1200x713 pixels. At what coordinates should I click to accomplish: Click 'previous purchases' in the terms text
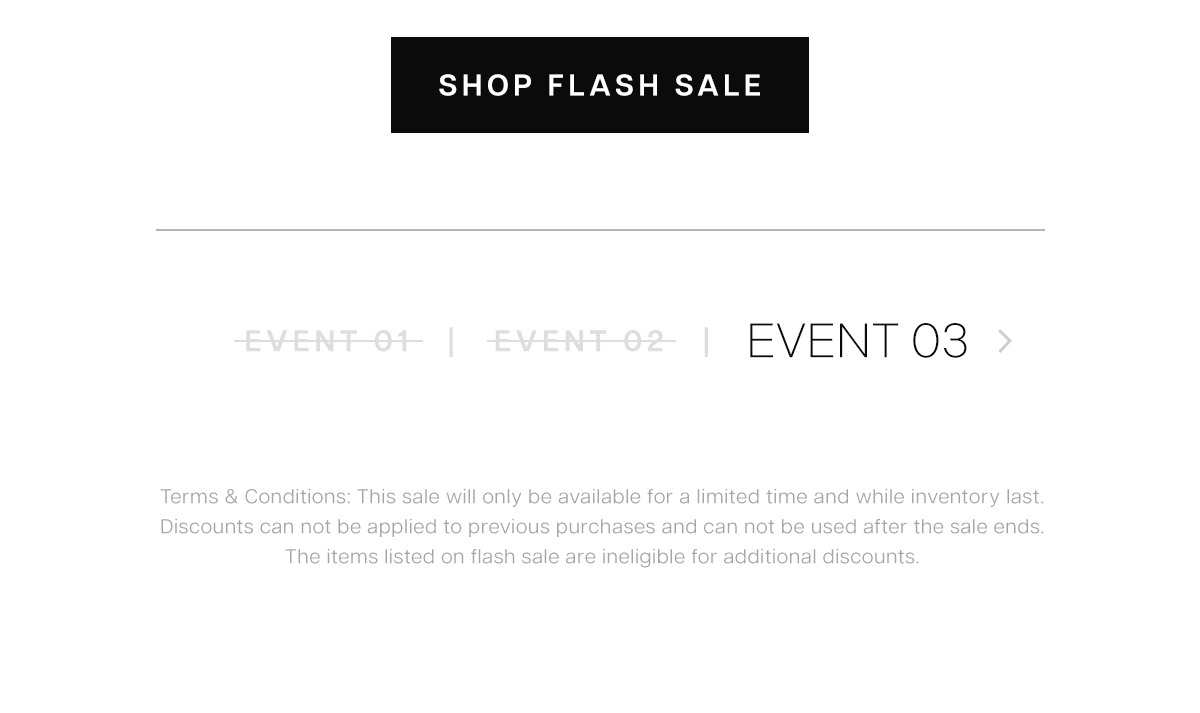point(561,527)
